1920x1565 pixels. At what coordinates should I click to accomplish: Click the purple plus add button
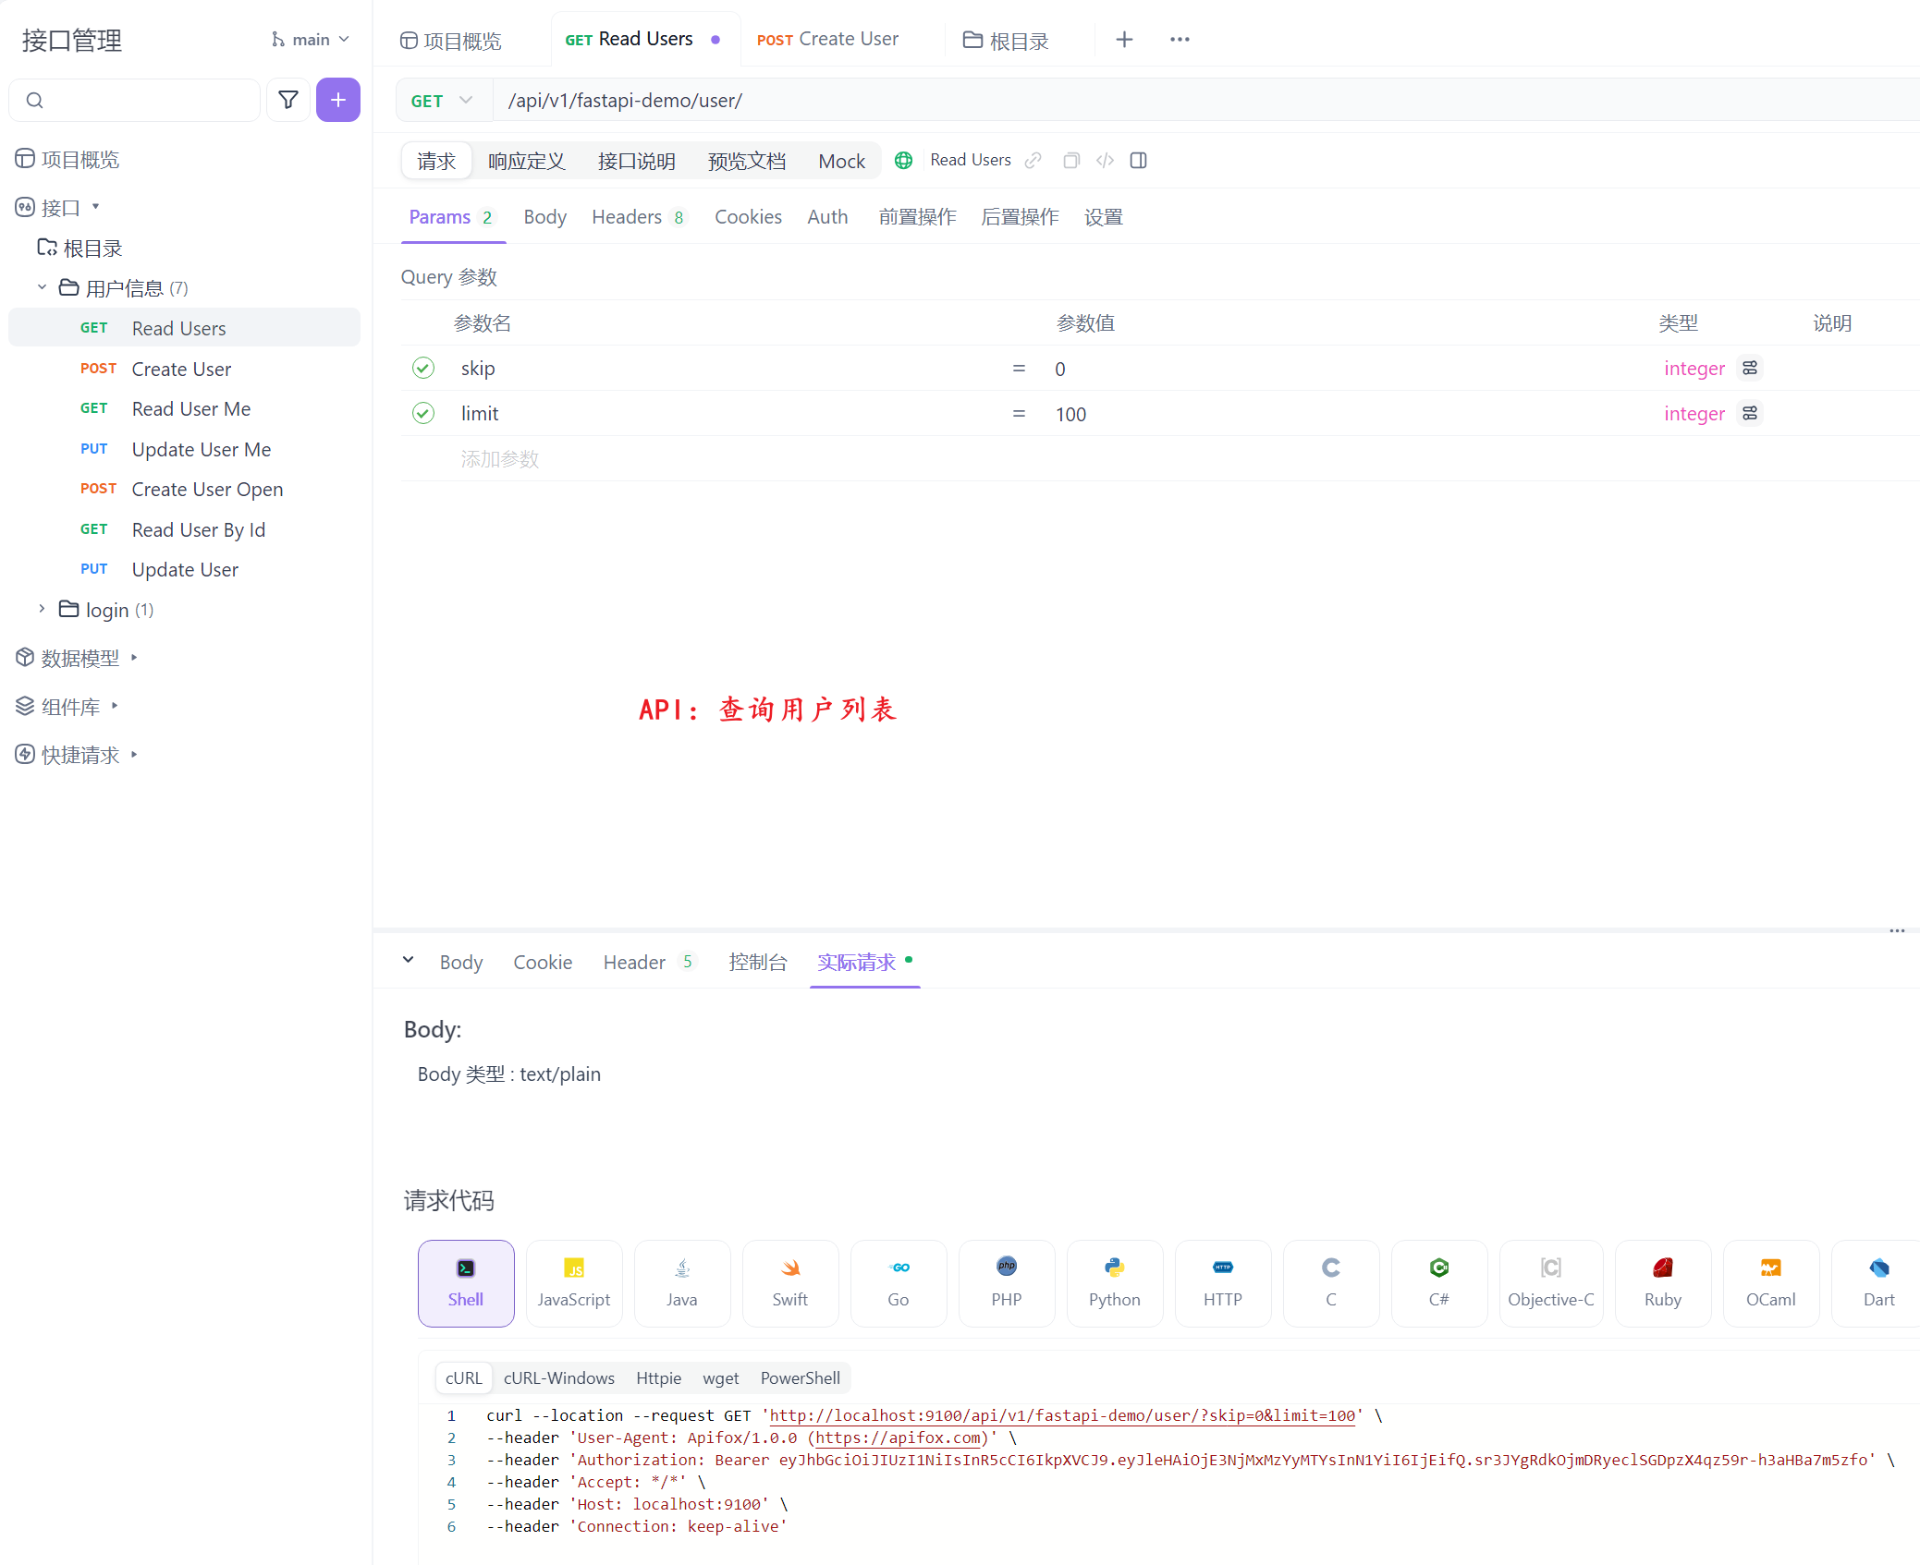[338, 100]
